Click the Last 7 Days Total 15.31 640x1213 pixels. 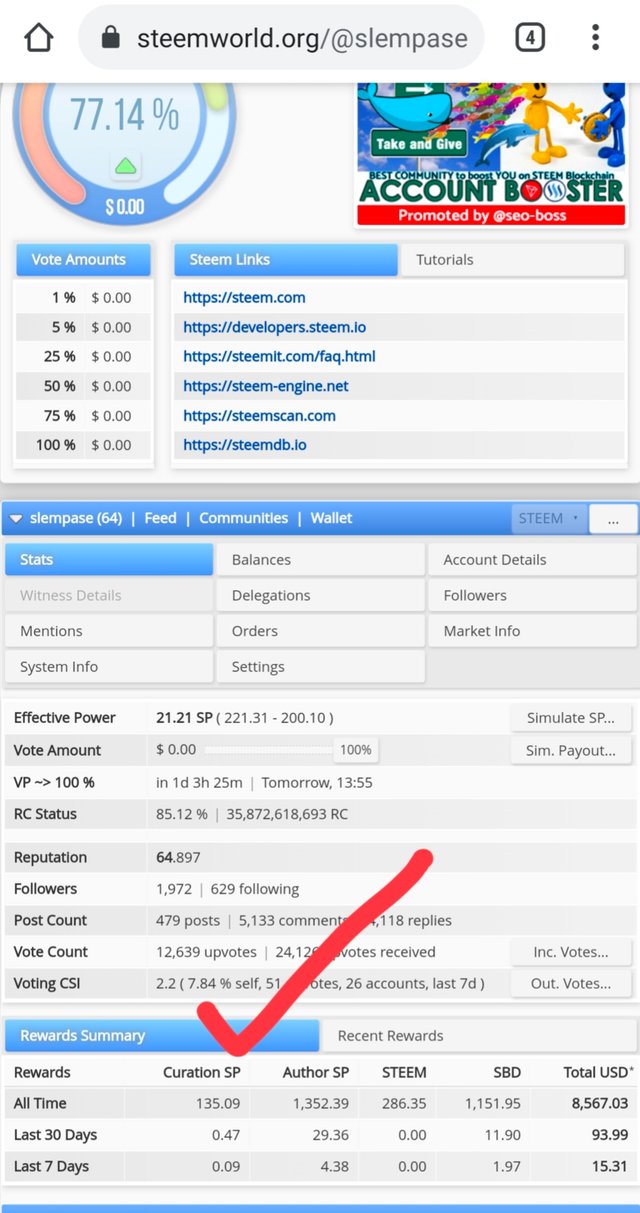609,1166
